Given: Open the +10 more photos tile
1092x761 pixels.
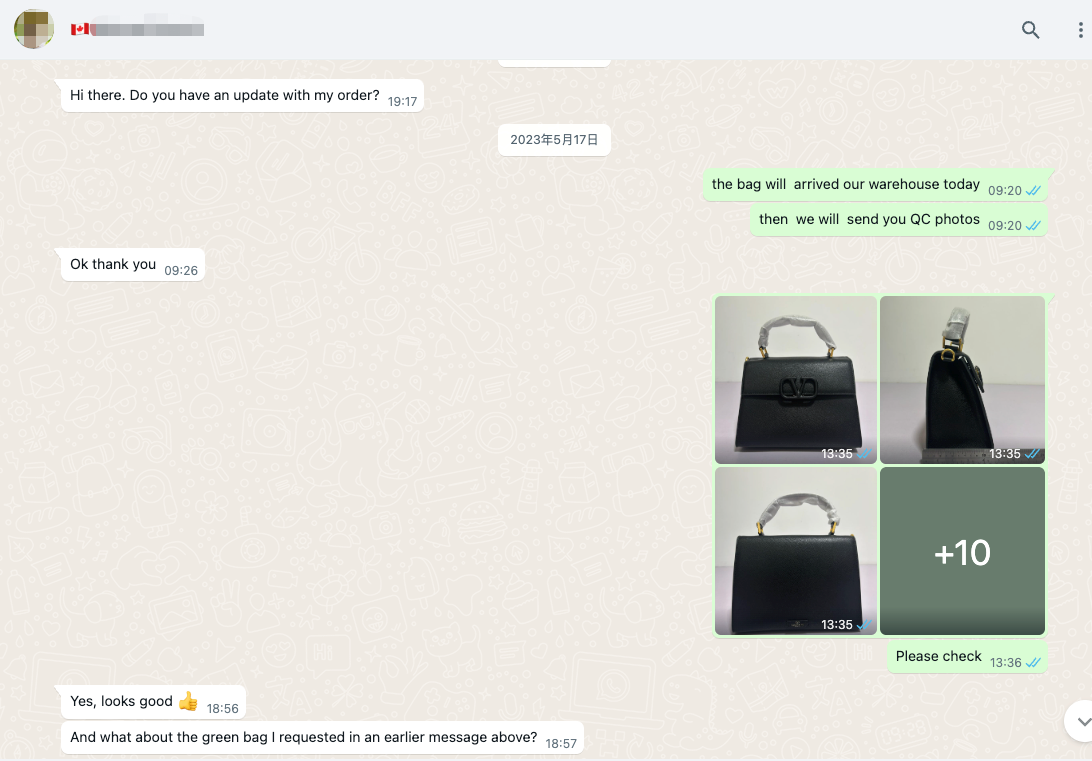Looking at the screenshot, I should coord(962,551).
